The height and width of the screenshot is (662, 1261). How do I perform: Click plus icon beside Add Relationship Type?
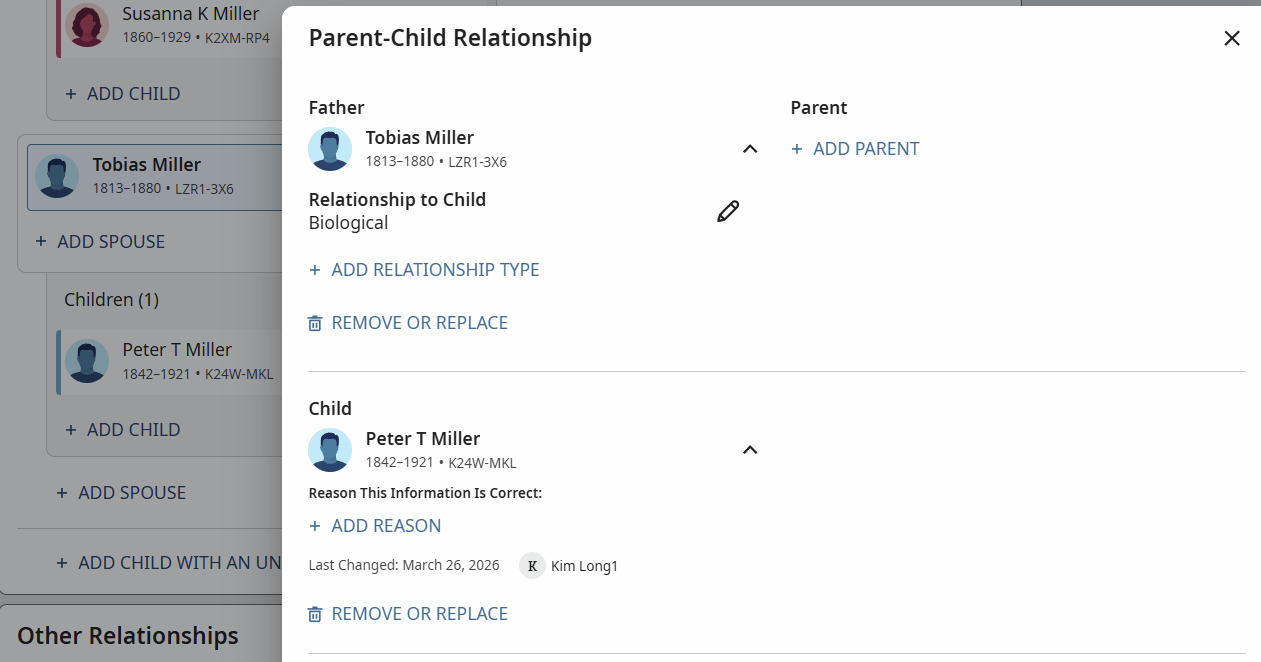point(315,270)
